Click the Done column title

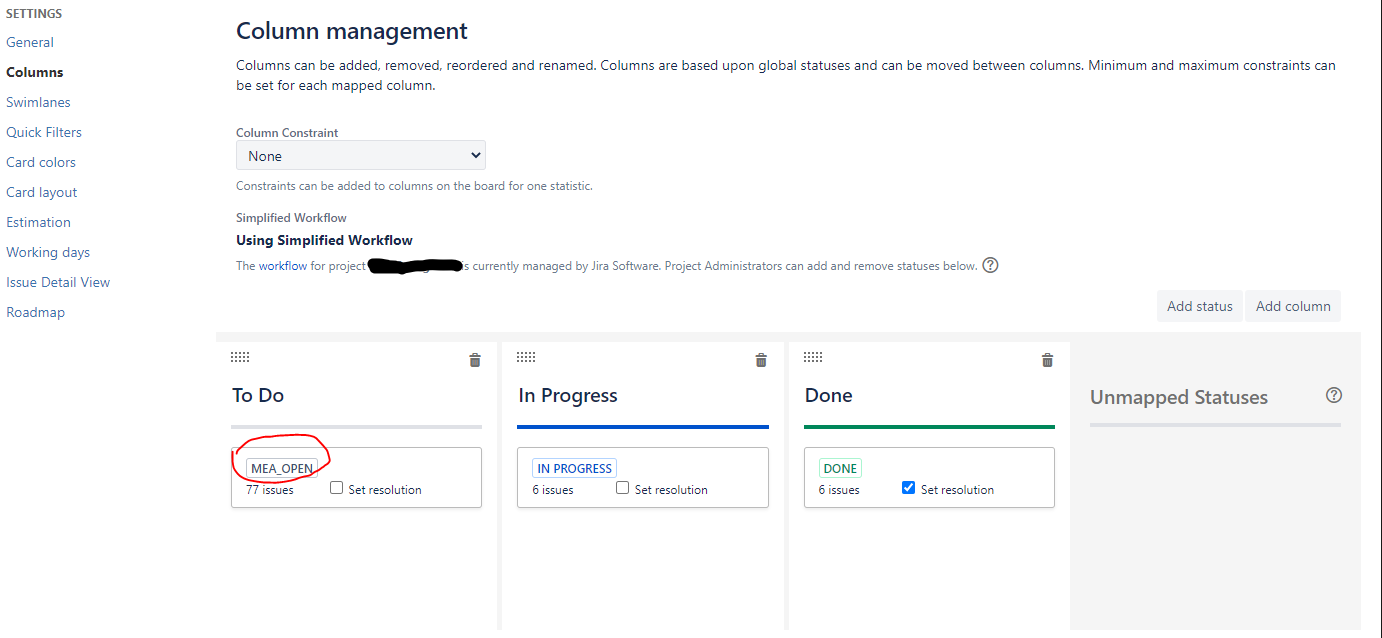pos(829,395)
